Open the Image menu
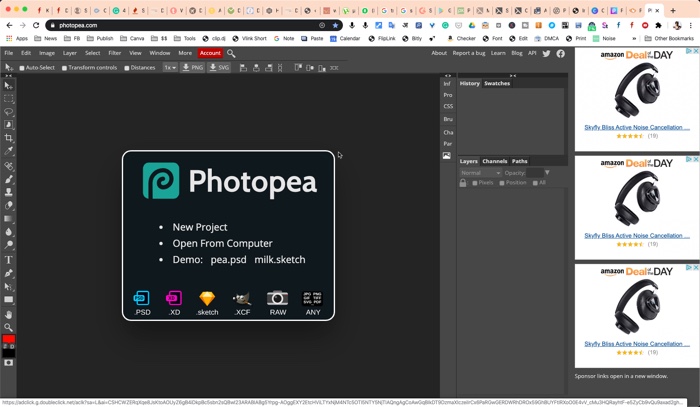Screen dimensions: 700x407 pyautogui.click(x=47, y=53)
